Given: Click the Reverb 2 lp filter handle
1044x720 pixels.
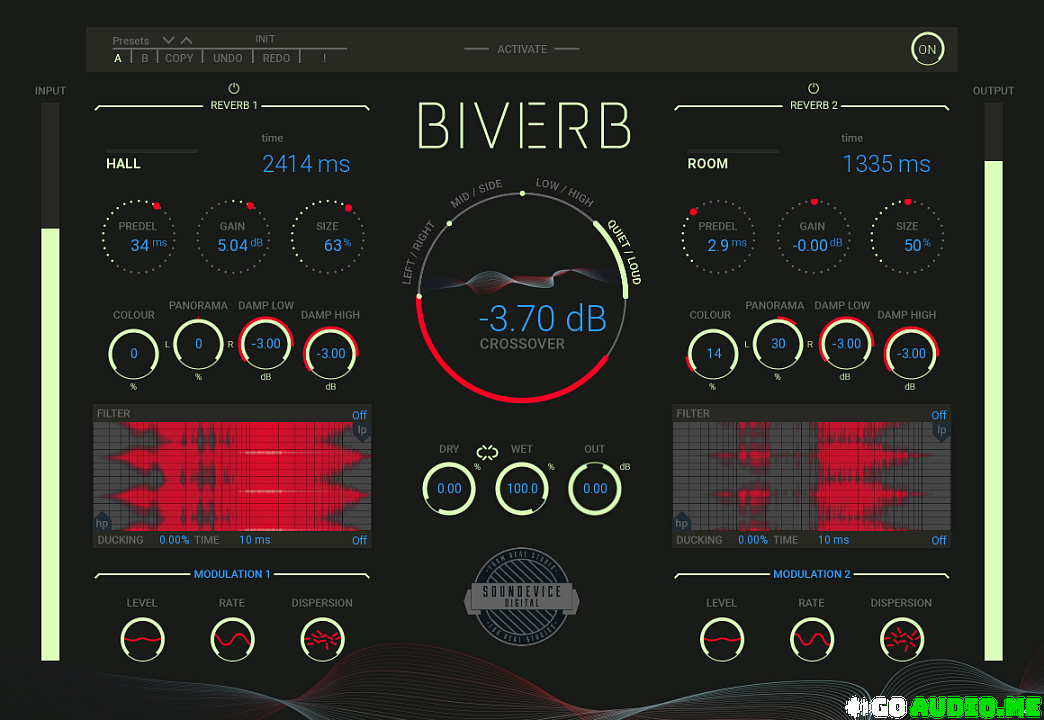Looking at the screenshot, I should click(x=941, y=431).
